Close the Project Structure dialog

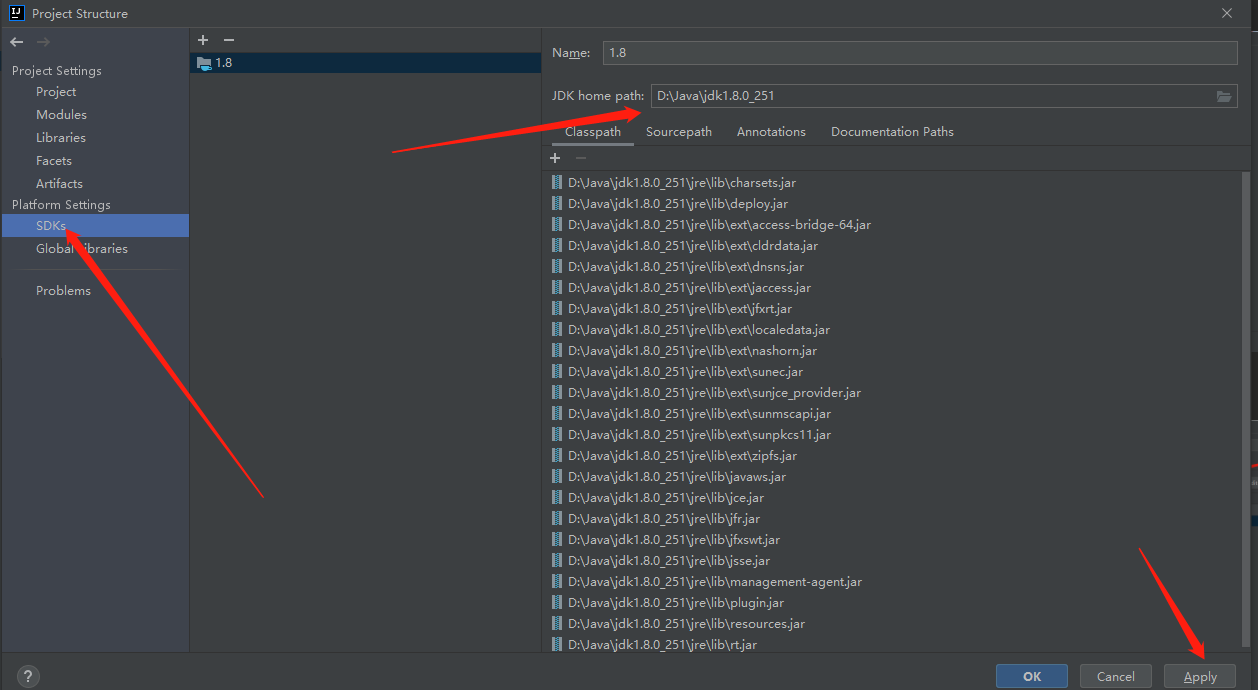(x=1227, y=13)
